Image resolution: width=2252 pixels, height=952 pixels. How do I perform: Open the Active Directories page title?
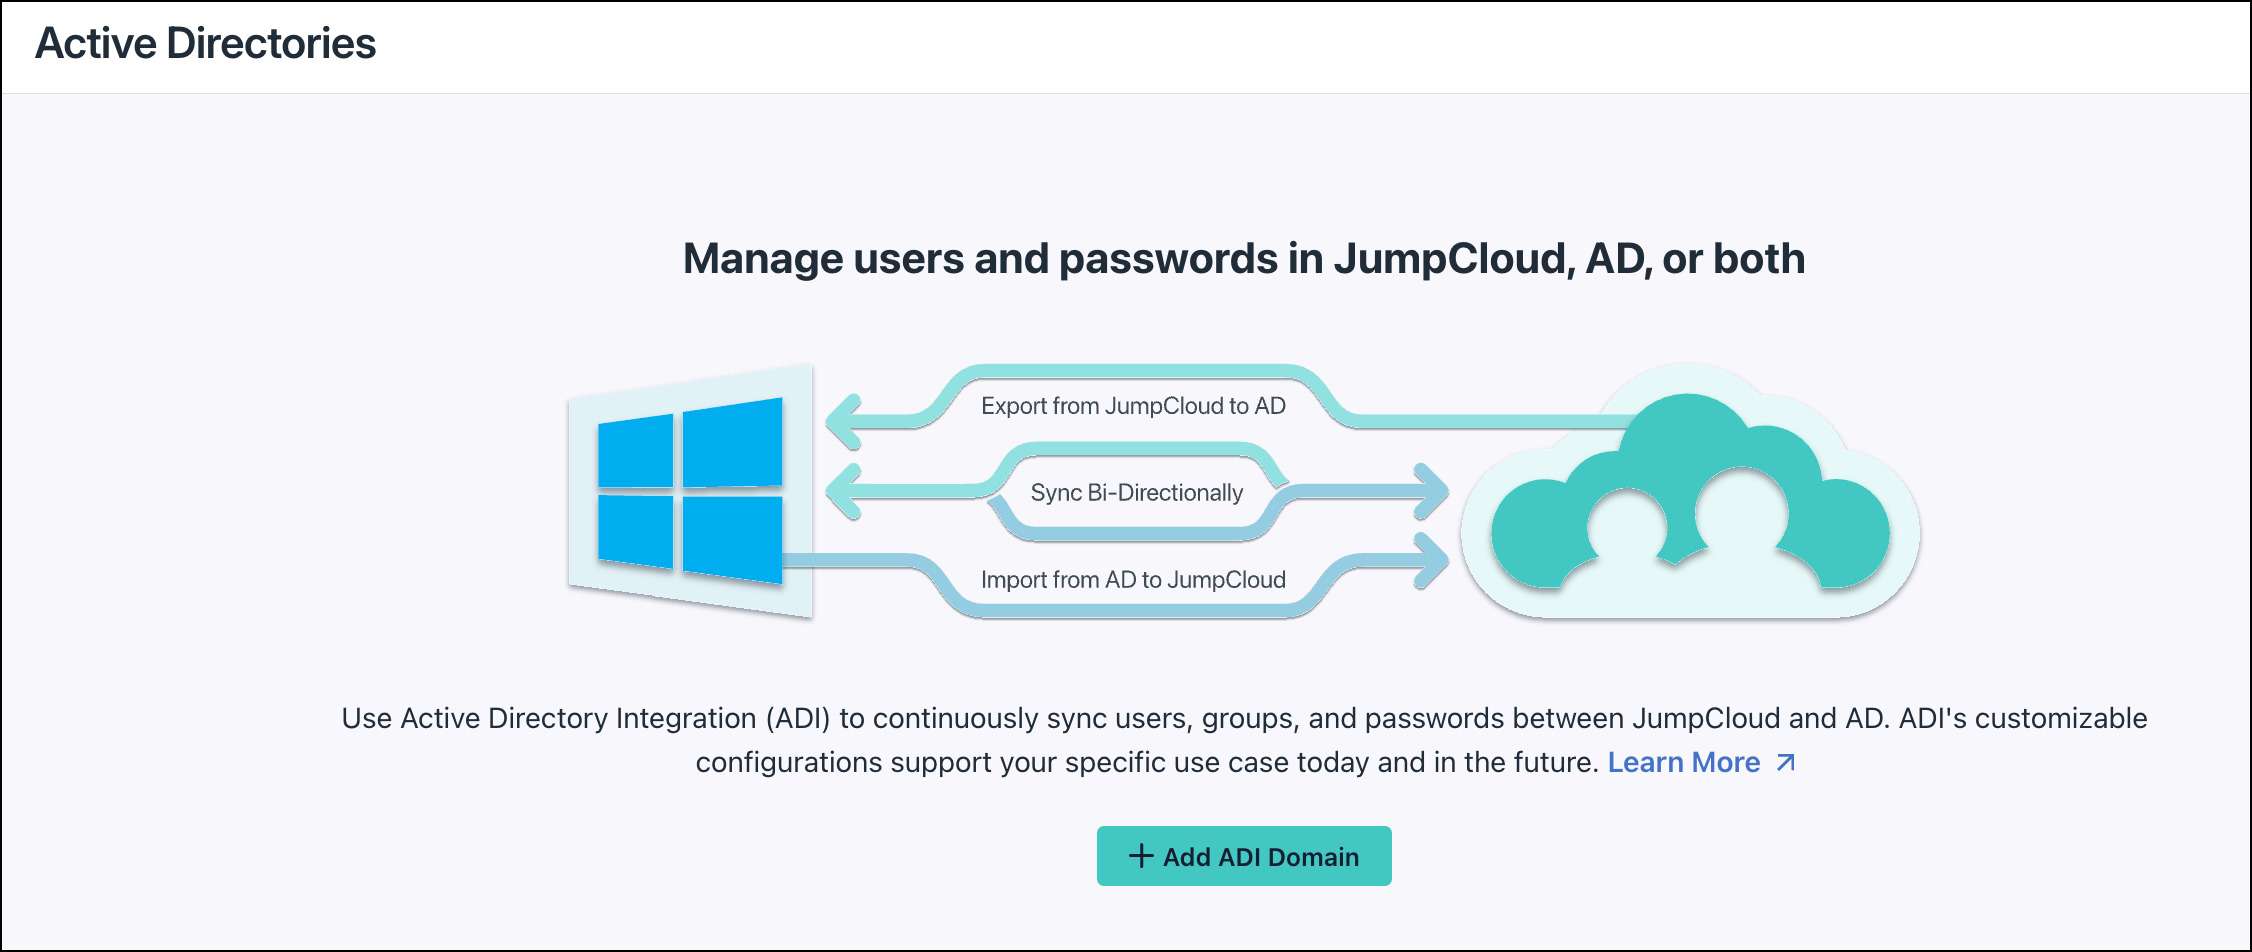point(206,43)
